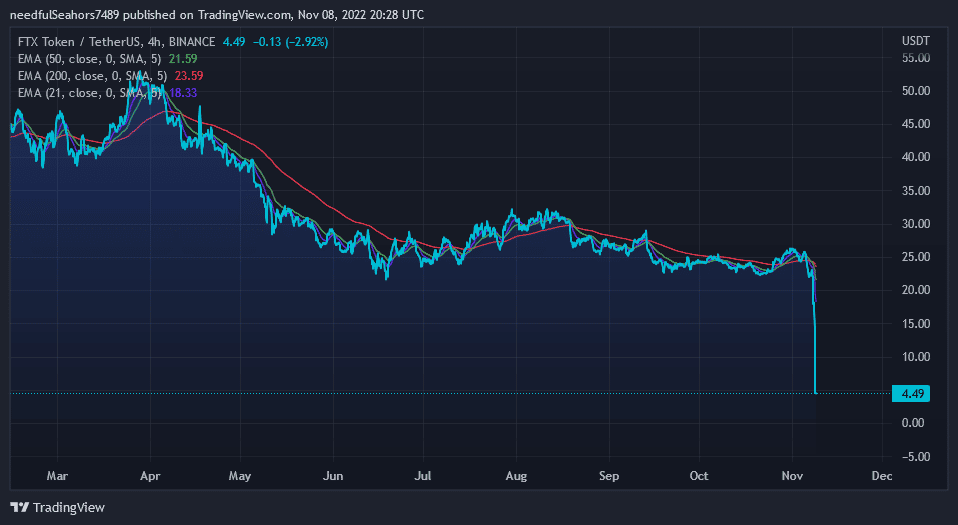The image size is (958, 525).
Task: Click the current price tag 4.49 on axis
Action: pos(911,393)
